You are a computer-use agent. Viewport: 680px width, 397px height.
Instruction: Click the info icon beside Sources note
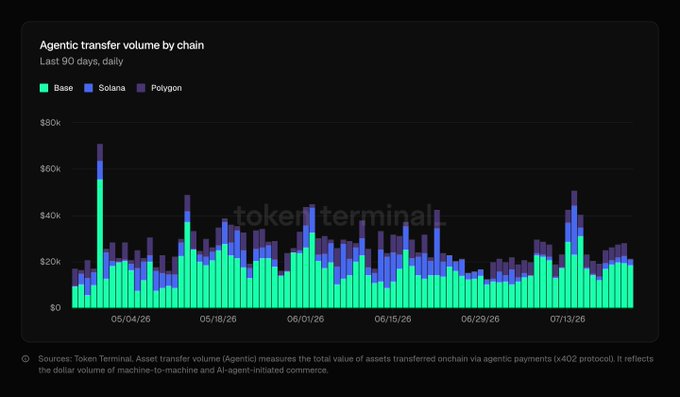tap(26, 359)
